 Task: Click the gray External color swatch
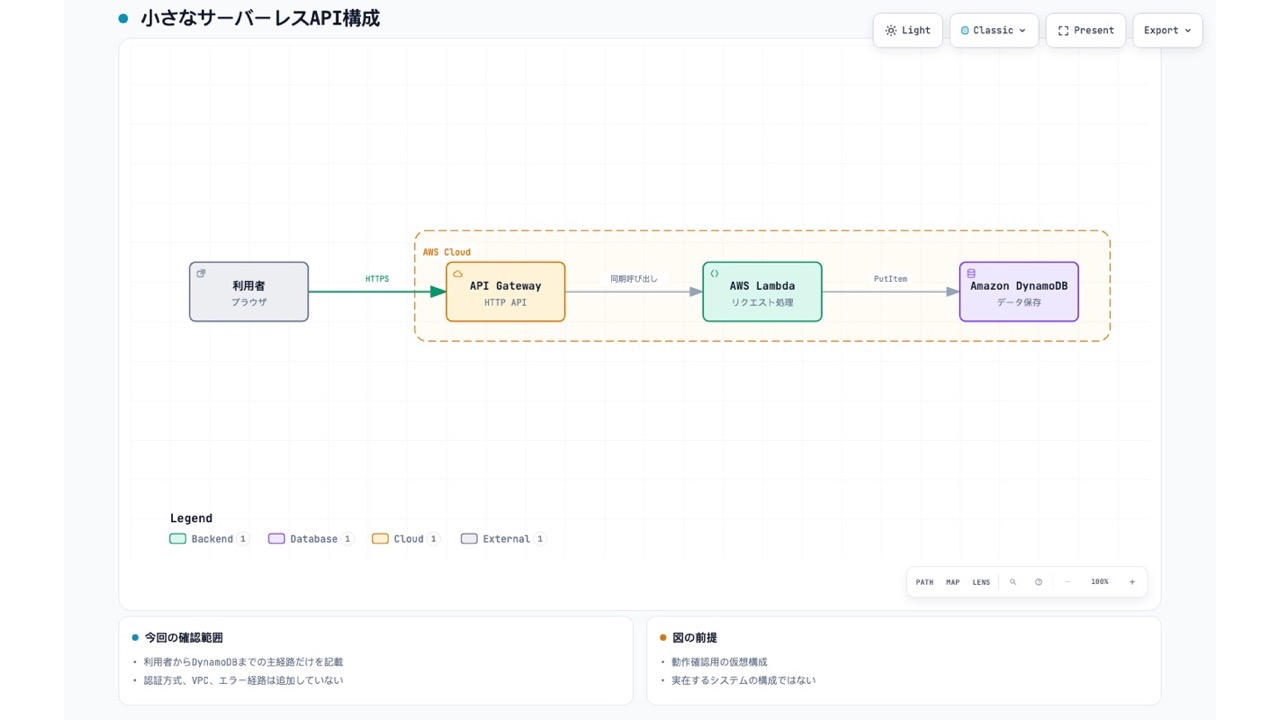click(x=469, y=539)
